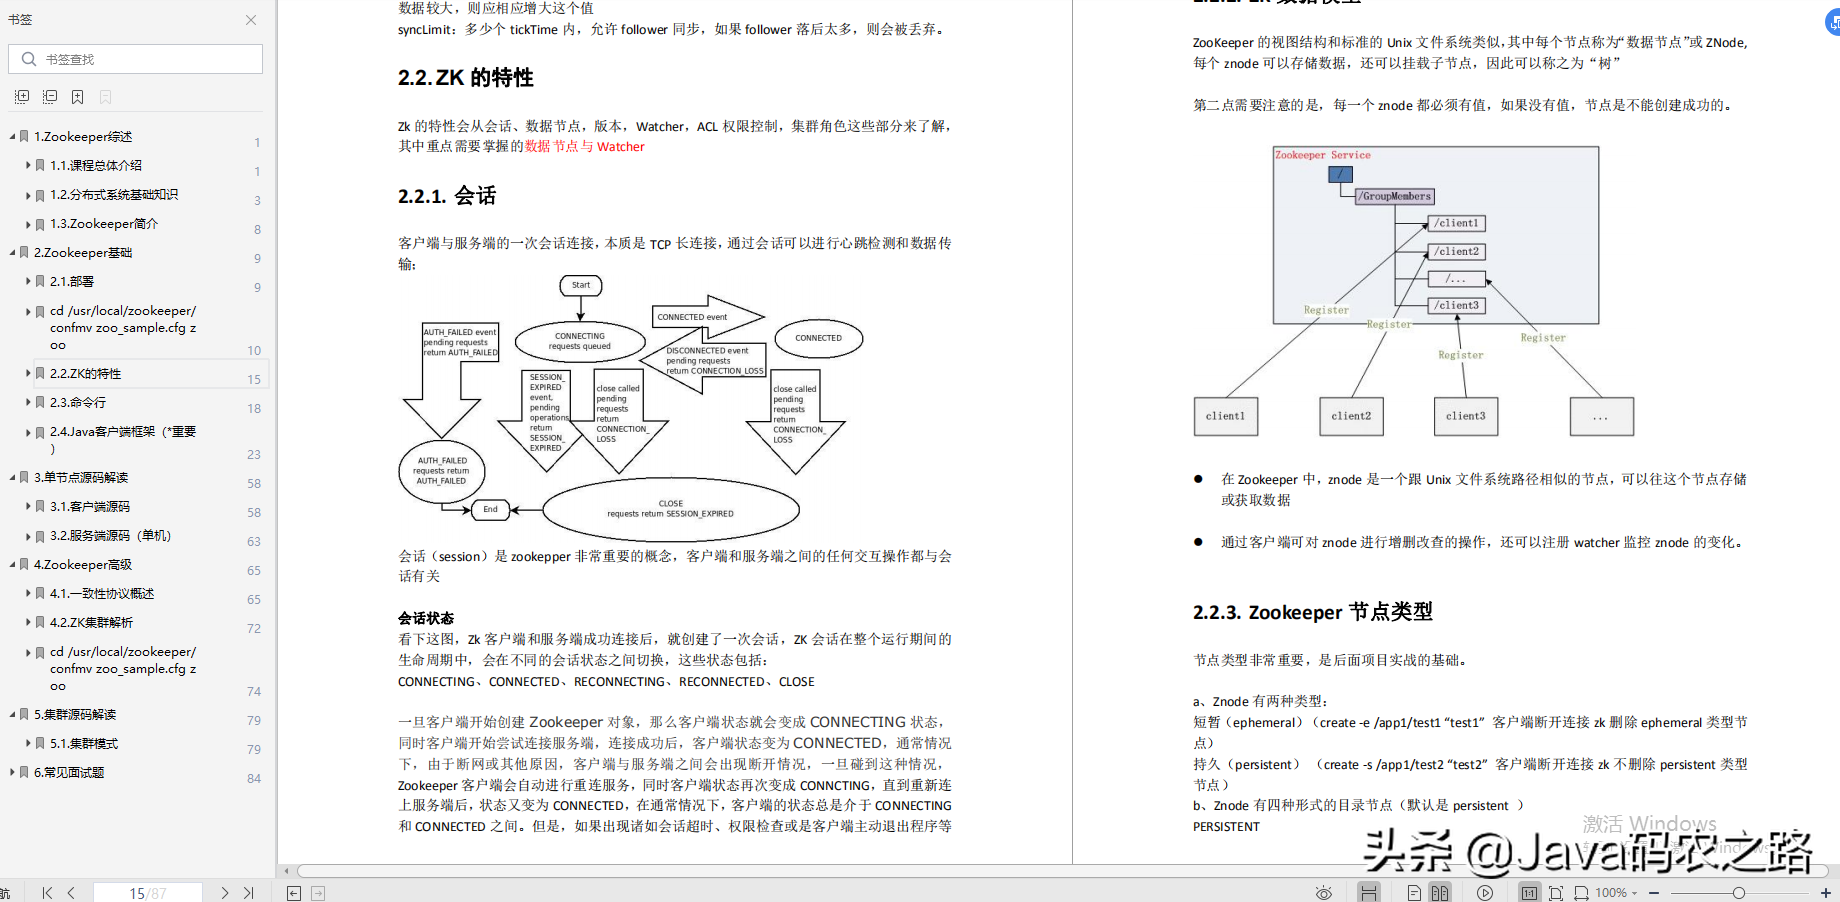Expand the 1.1.课程总体介绍 bookmark

[28, 165]
